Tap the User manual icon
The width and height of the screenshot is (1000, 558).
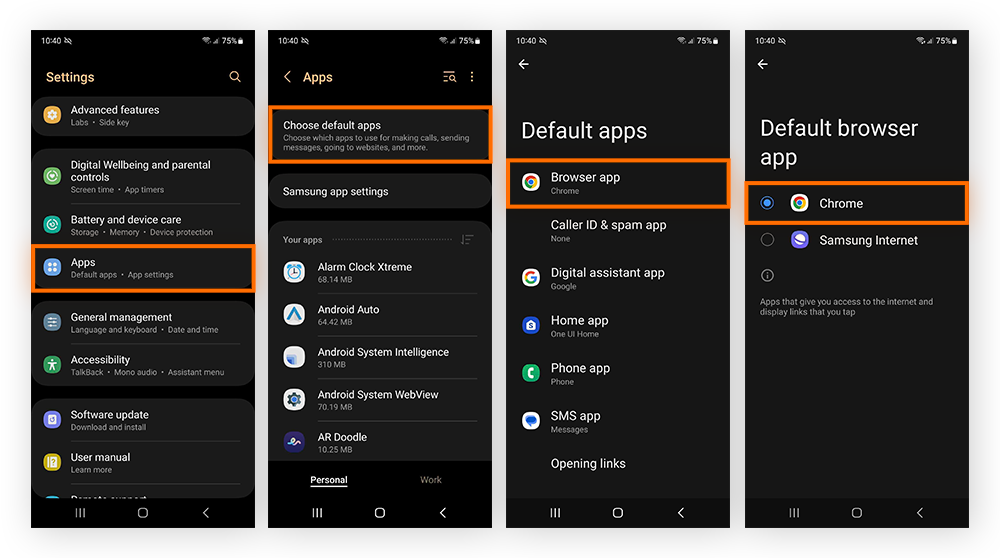[52, 462]
